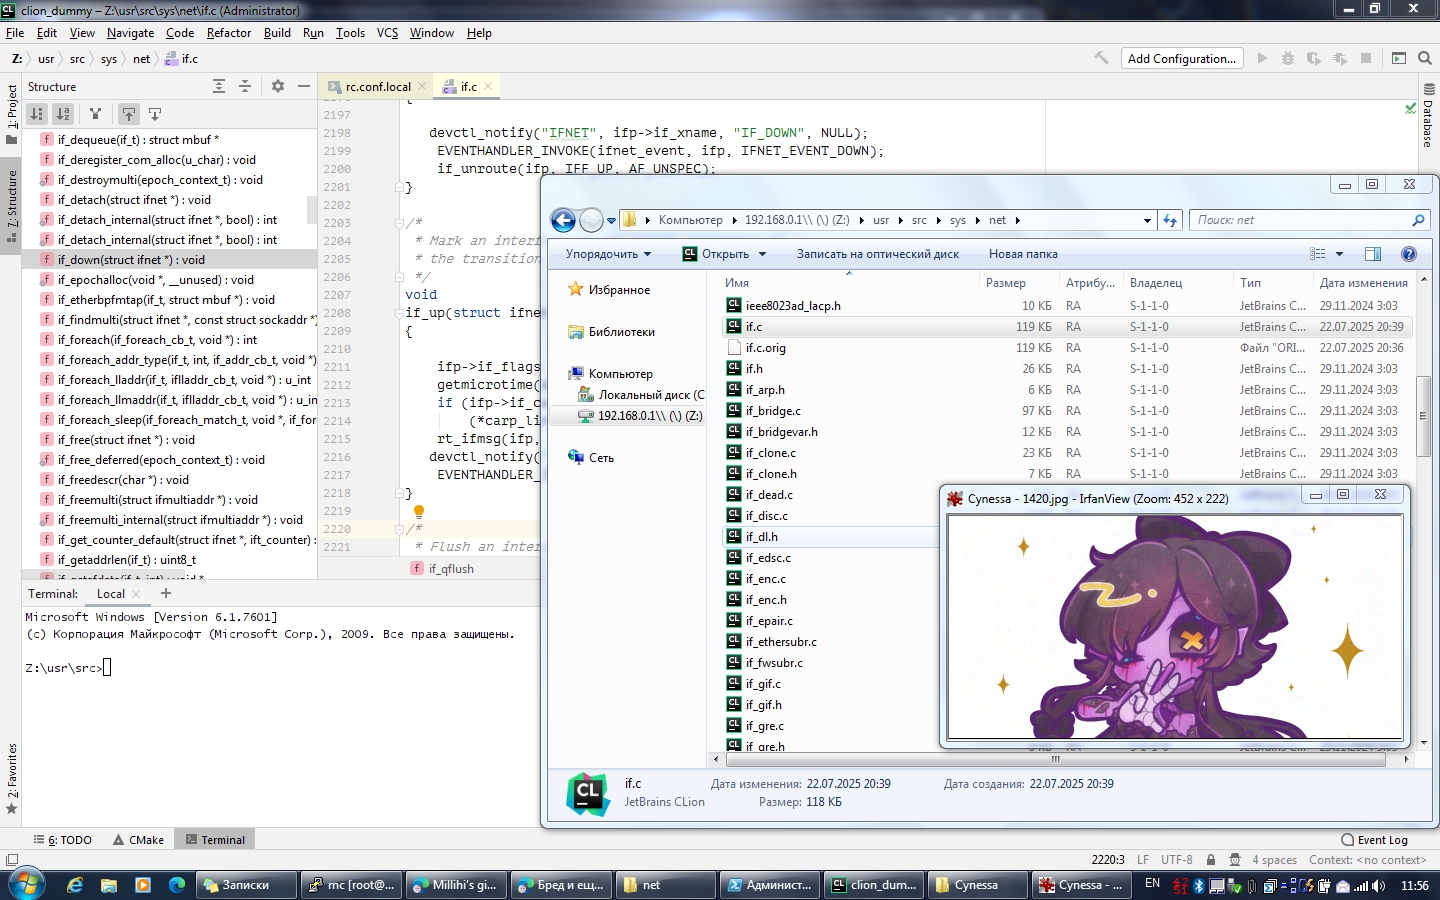
Task: Toggle read-only lock icon in status bar
Action: click(x=1211, y=860)
